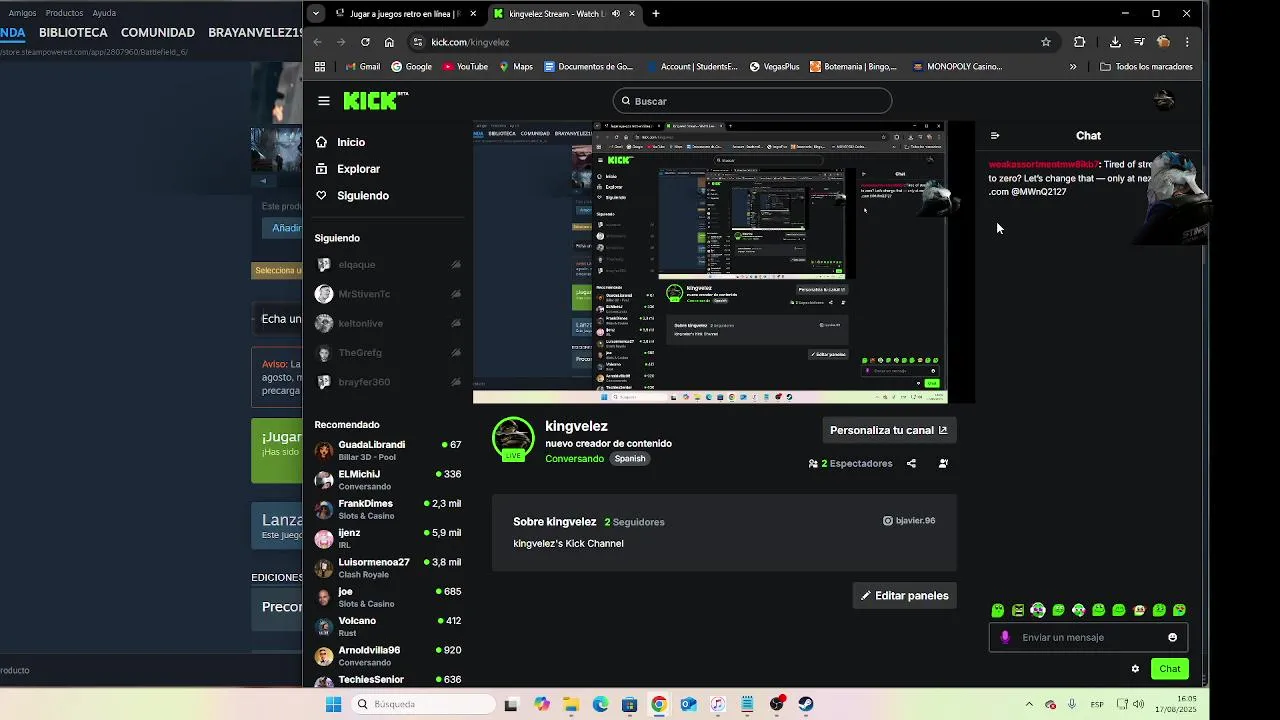Image resolution: width=1280 pixels, height=720 pixels.
Task: Open recommended channel ijenz
Action: point(388,539)
